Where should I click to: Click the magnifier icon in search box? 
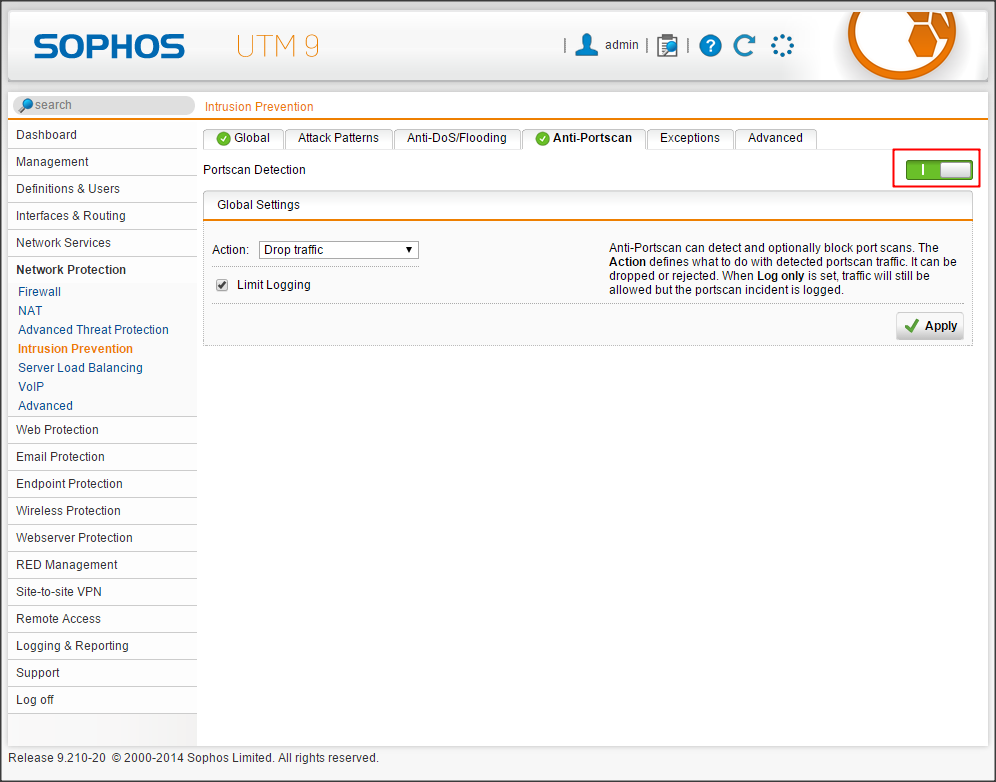click(26, 105)
